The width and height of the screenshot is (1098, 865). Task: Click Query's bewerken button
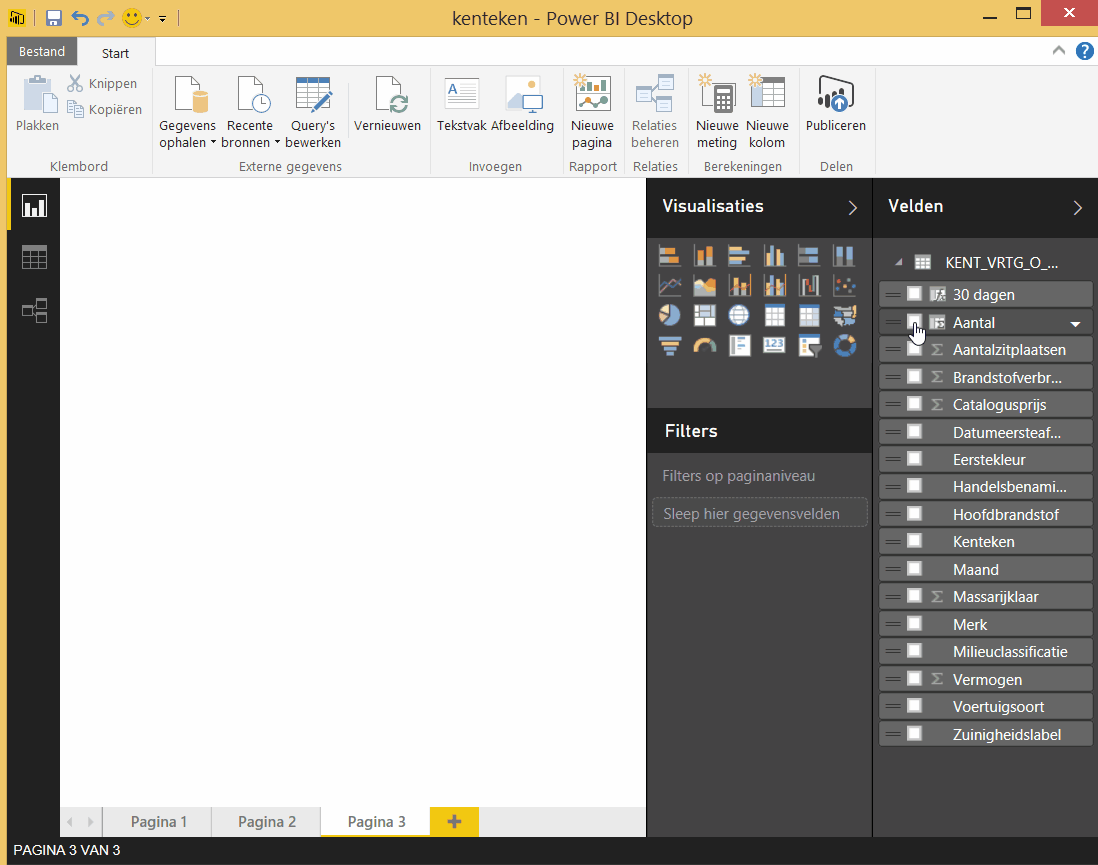click(313, 113)
